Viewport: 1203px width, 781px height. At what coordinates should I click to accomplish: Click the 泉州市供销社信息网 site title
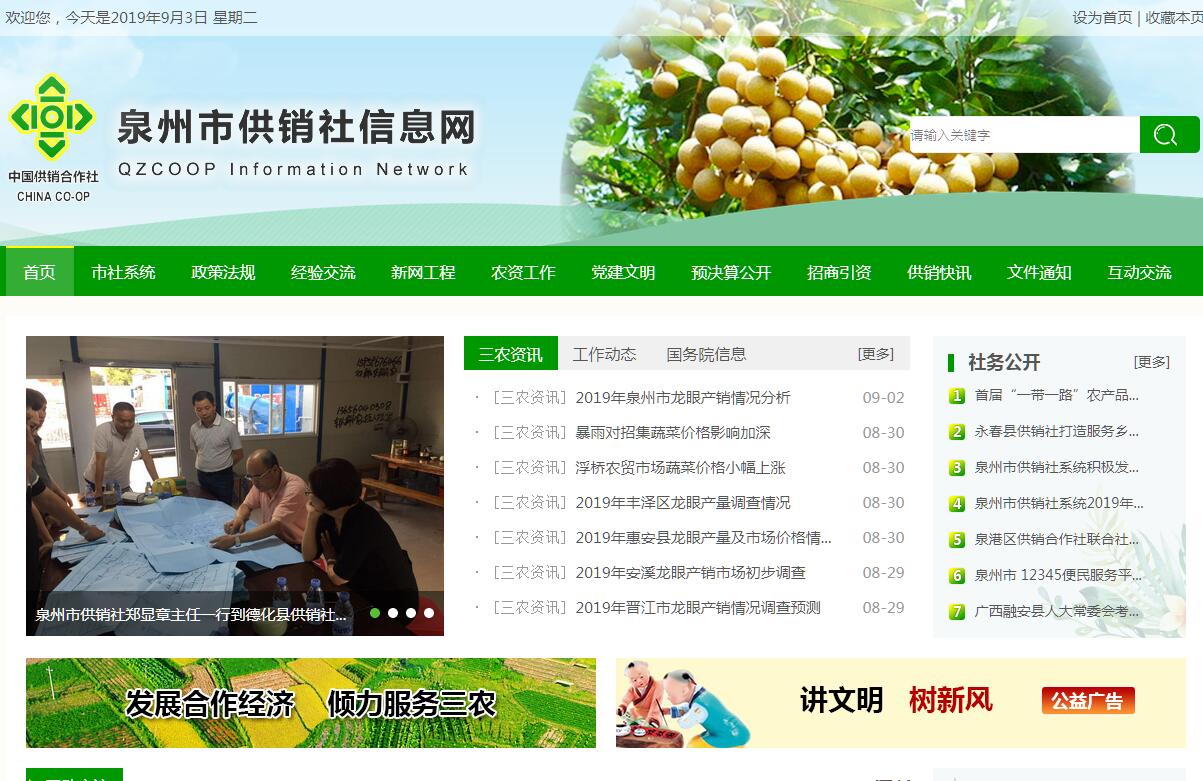296,127
